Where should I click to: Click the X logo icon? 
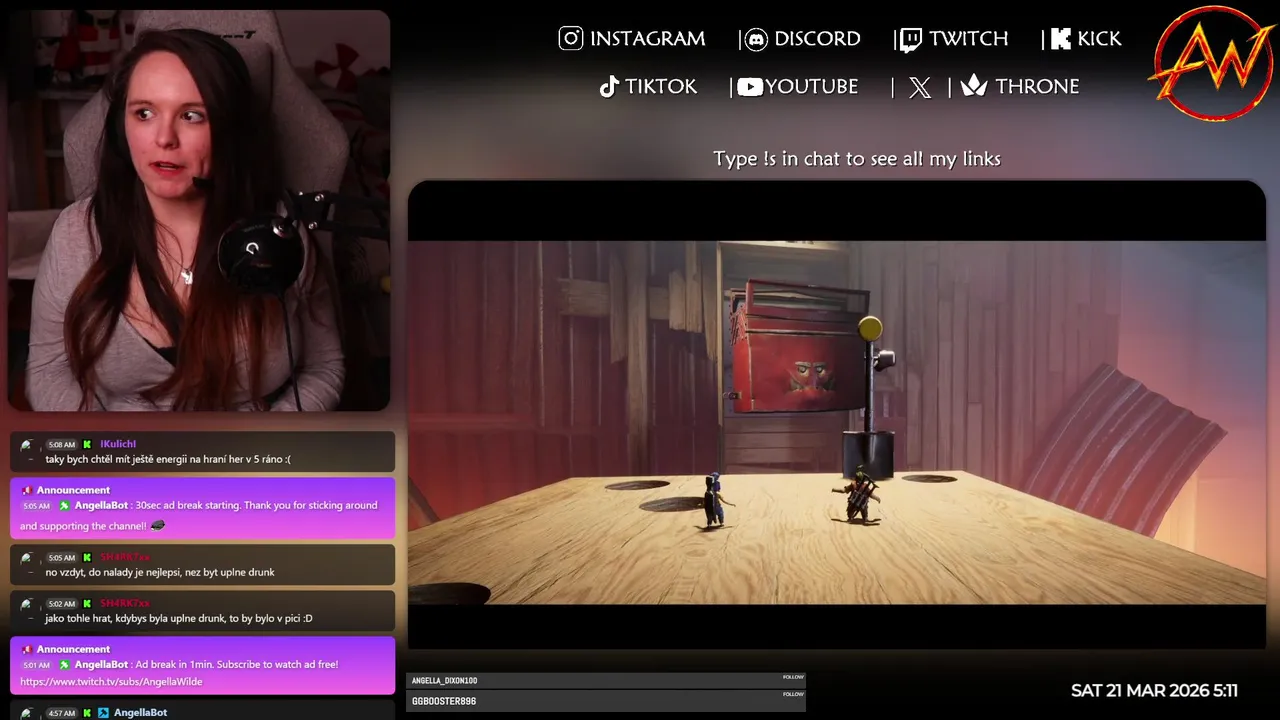[x=920, y=87]
